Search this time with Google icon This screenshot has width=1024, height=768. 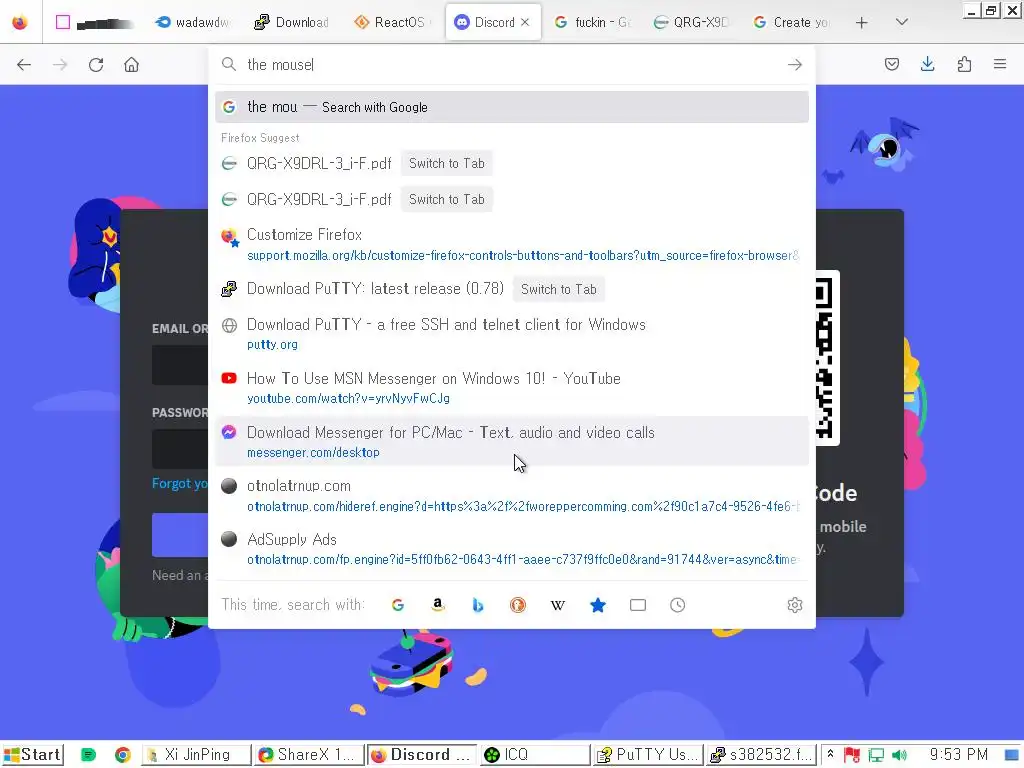click(x=398, y=605)
